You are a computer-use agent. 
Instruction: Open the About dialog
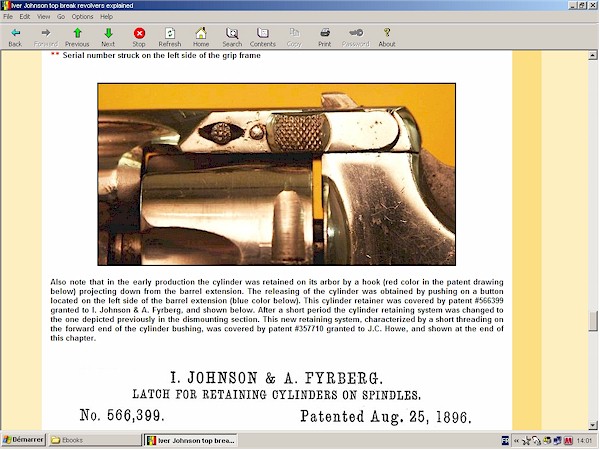[x=387, y=37]
